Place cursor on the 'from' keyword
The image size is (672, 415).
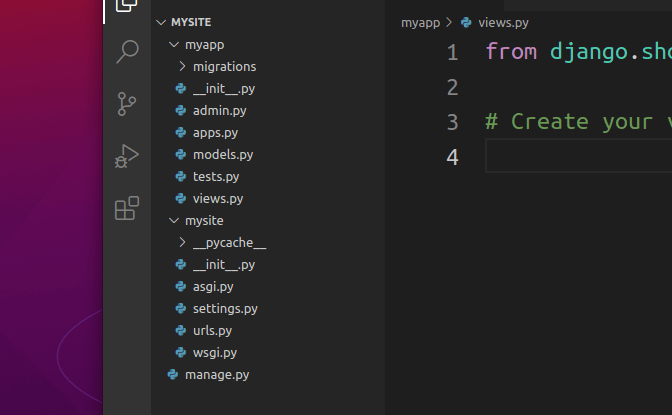click(x=511, y=52)
